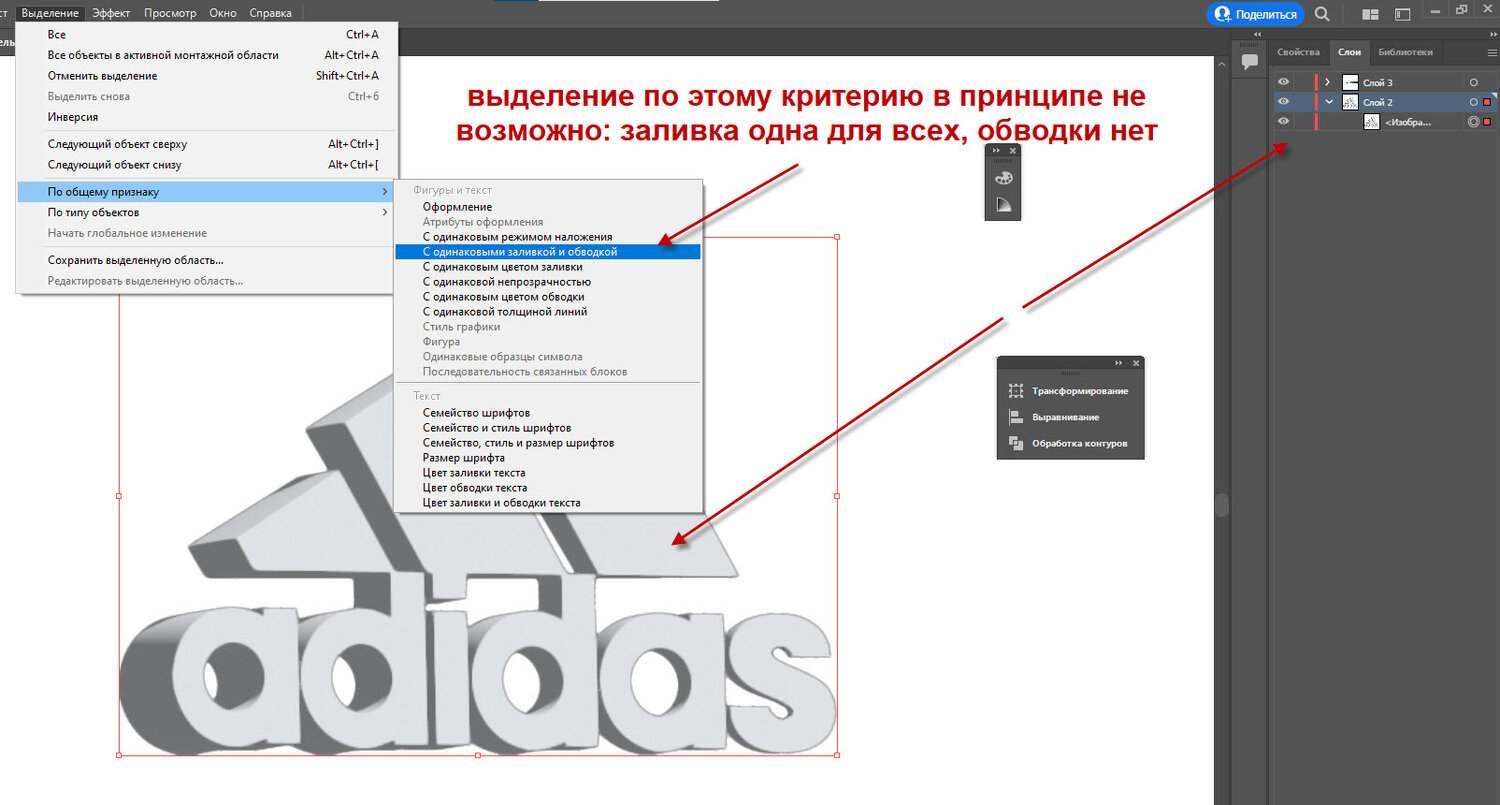Image resolution: width=1500 pixels, height=805 pixels.
Task: Hide Слой 2 using its eye icon
Action: click(x=1284, y=102)
